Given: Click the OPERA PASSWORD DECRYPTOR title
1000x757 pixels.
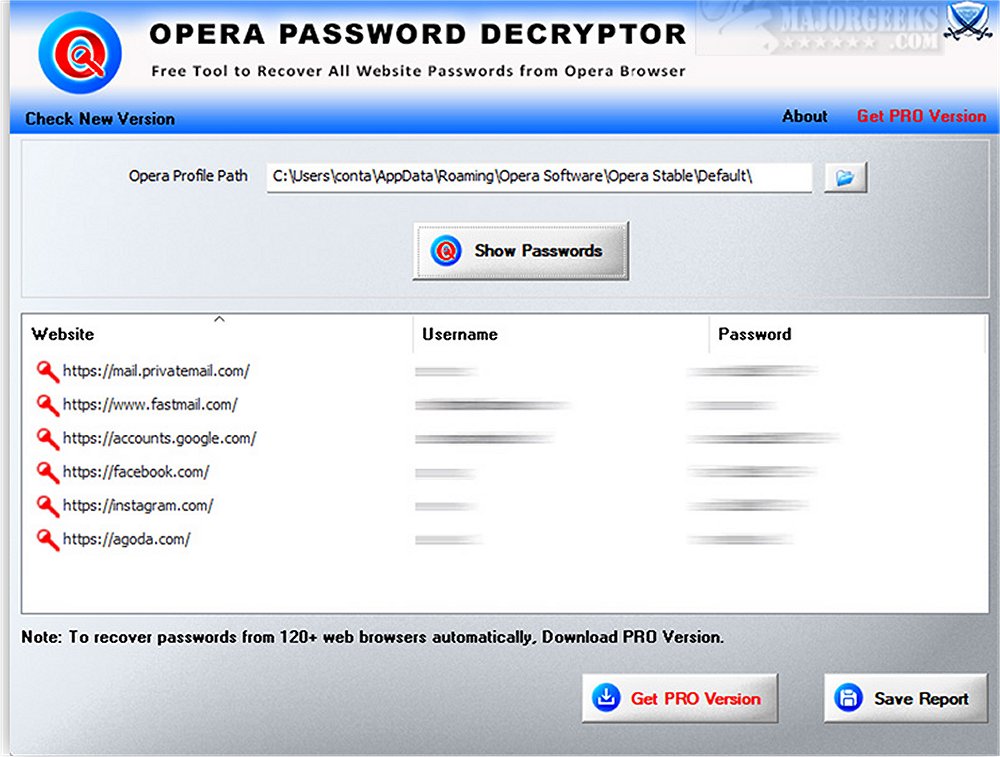Looking at the screenshot, I should tap(418, 34).
